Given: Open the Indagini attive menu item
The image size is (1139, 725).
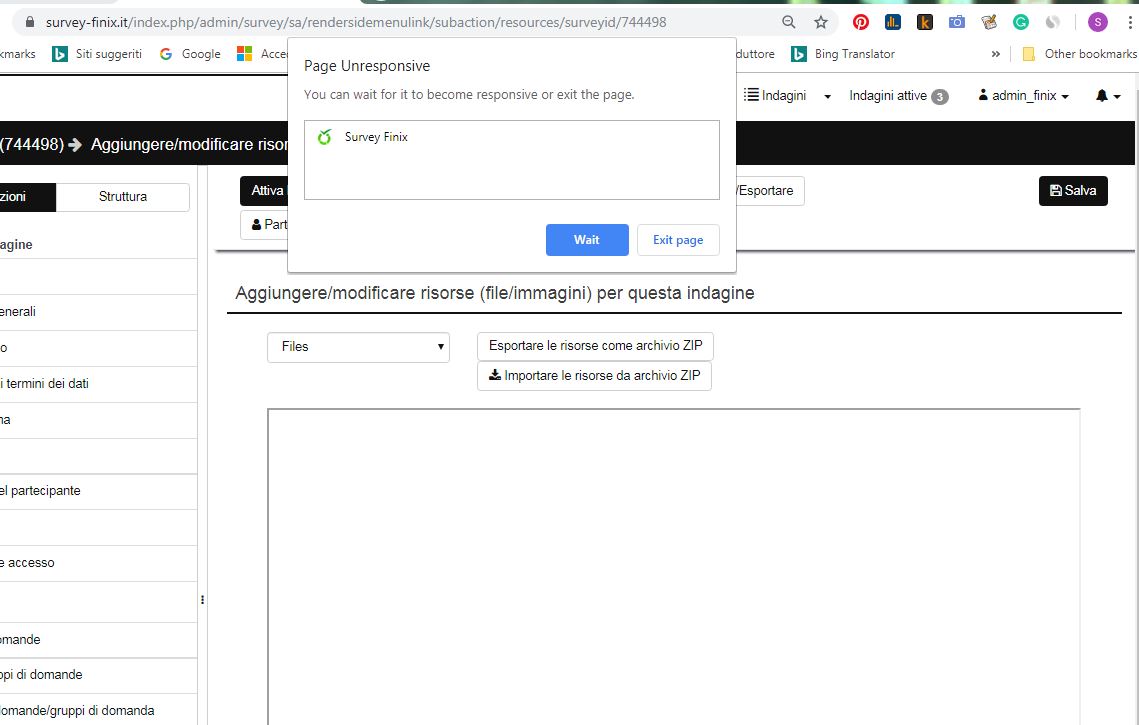Looking at the screenshot, I should pyautogui.click(x=898, y=96).
